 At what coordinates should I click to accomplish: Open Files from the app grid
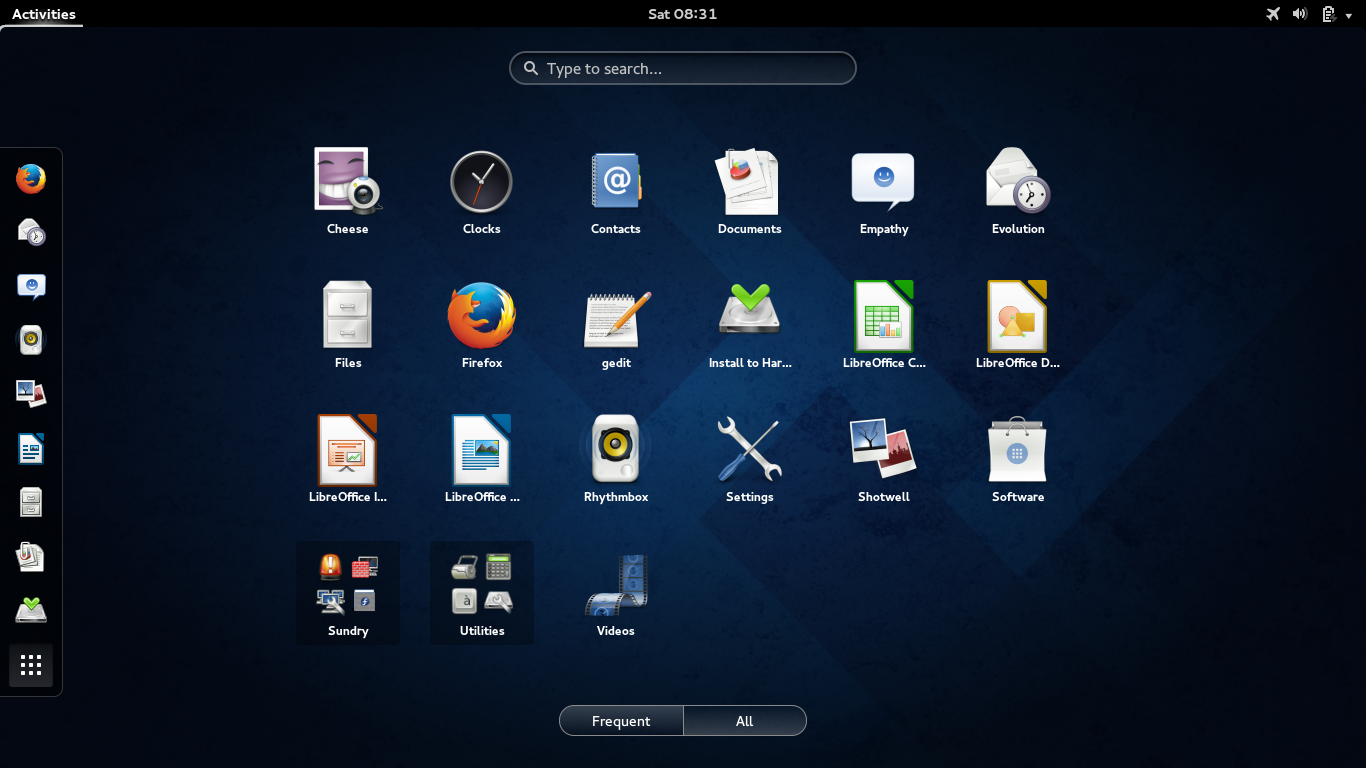click(348, 325)
